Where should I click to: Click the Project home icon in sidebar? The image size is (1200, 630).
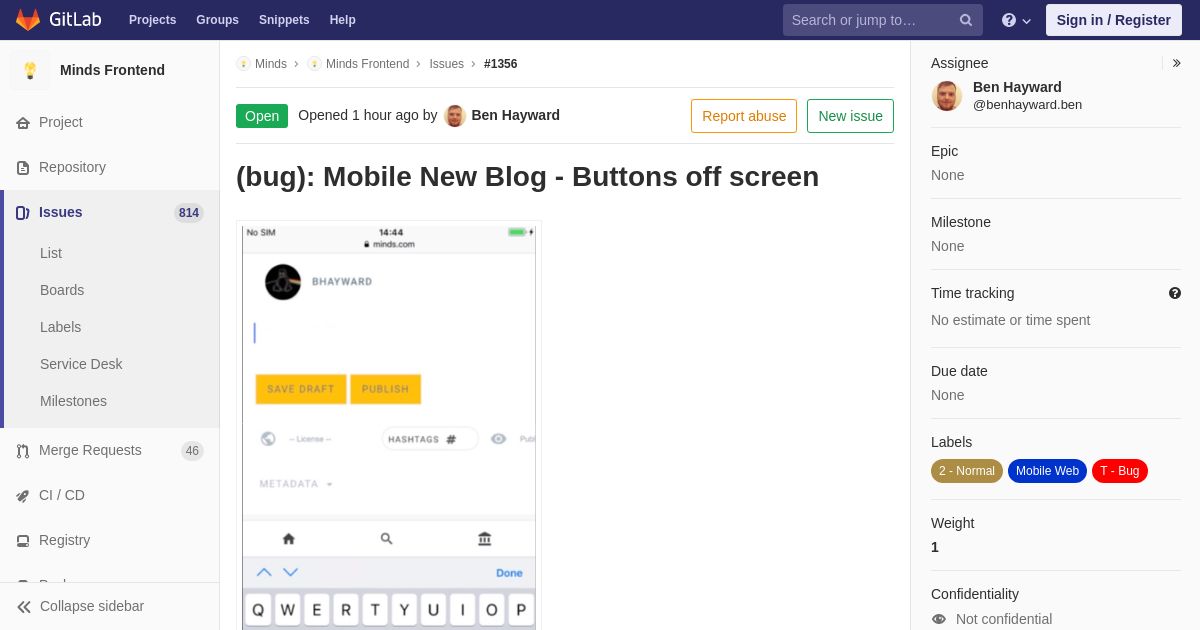click(x=23, y=123)
